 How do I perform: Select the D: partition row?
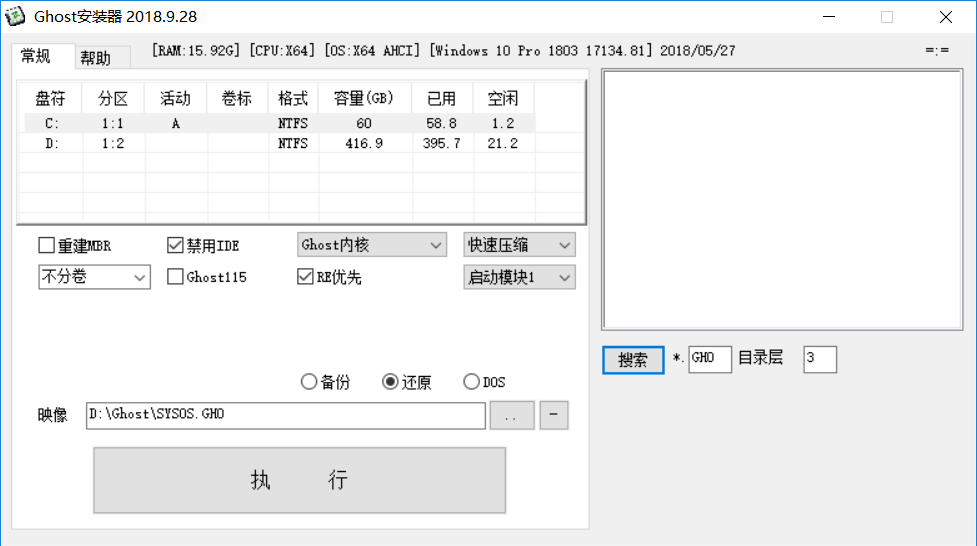279,143
